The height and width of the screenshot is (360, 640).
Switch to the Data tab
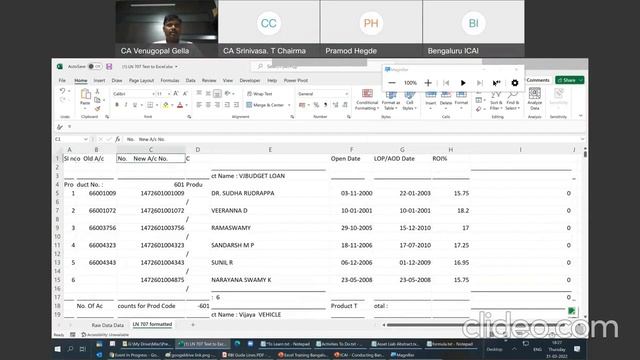[x=191, y=80]
